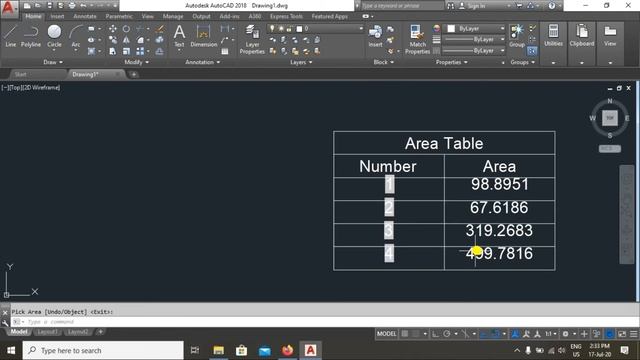Viewport: 640px width, 360px height.
Task: Click the Copy tool icon in Modify
Action: point(113,40)
